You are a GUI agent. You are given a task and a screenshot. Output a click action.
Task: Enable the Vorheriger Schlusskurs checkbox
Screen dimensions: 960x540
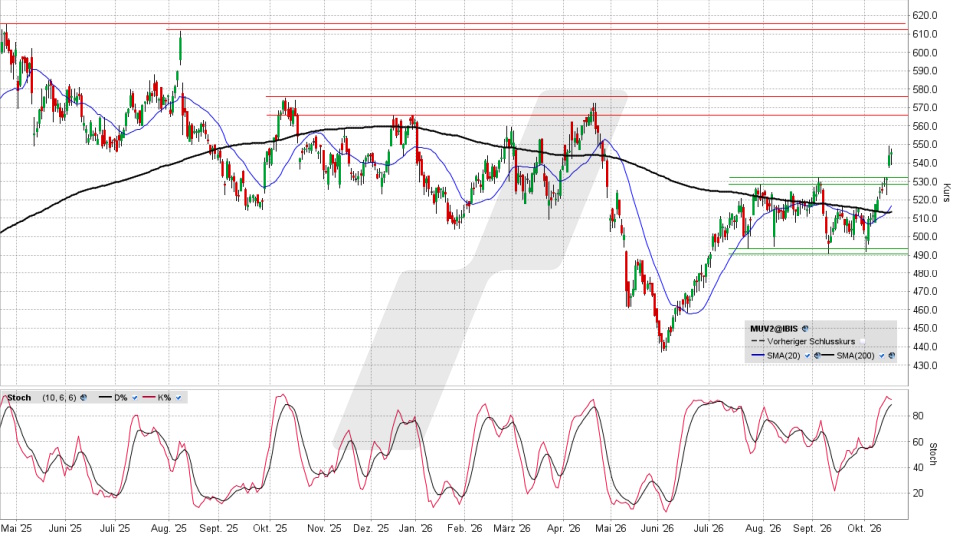[862, 342]
